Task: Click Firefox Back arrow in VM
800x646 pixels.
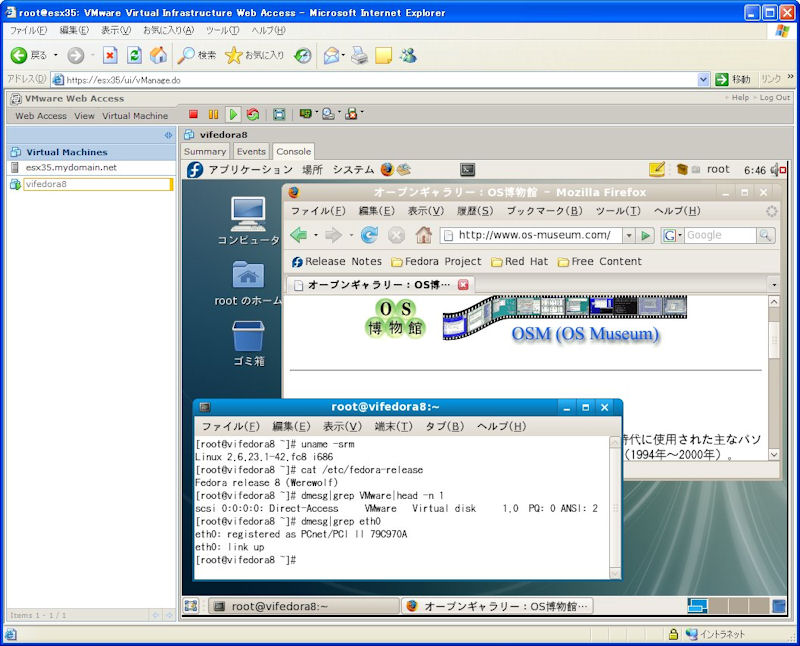Action: [298, 235]
